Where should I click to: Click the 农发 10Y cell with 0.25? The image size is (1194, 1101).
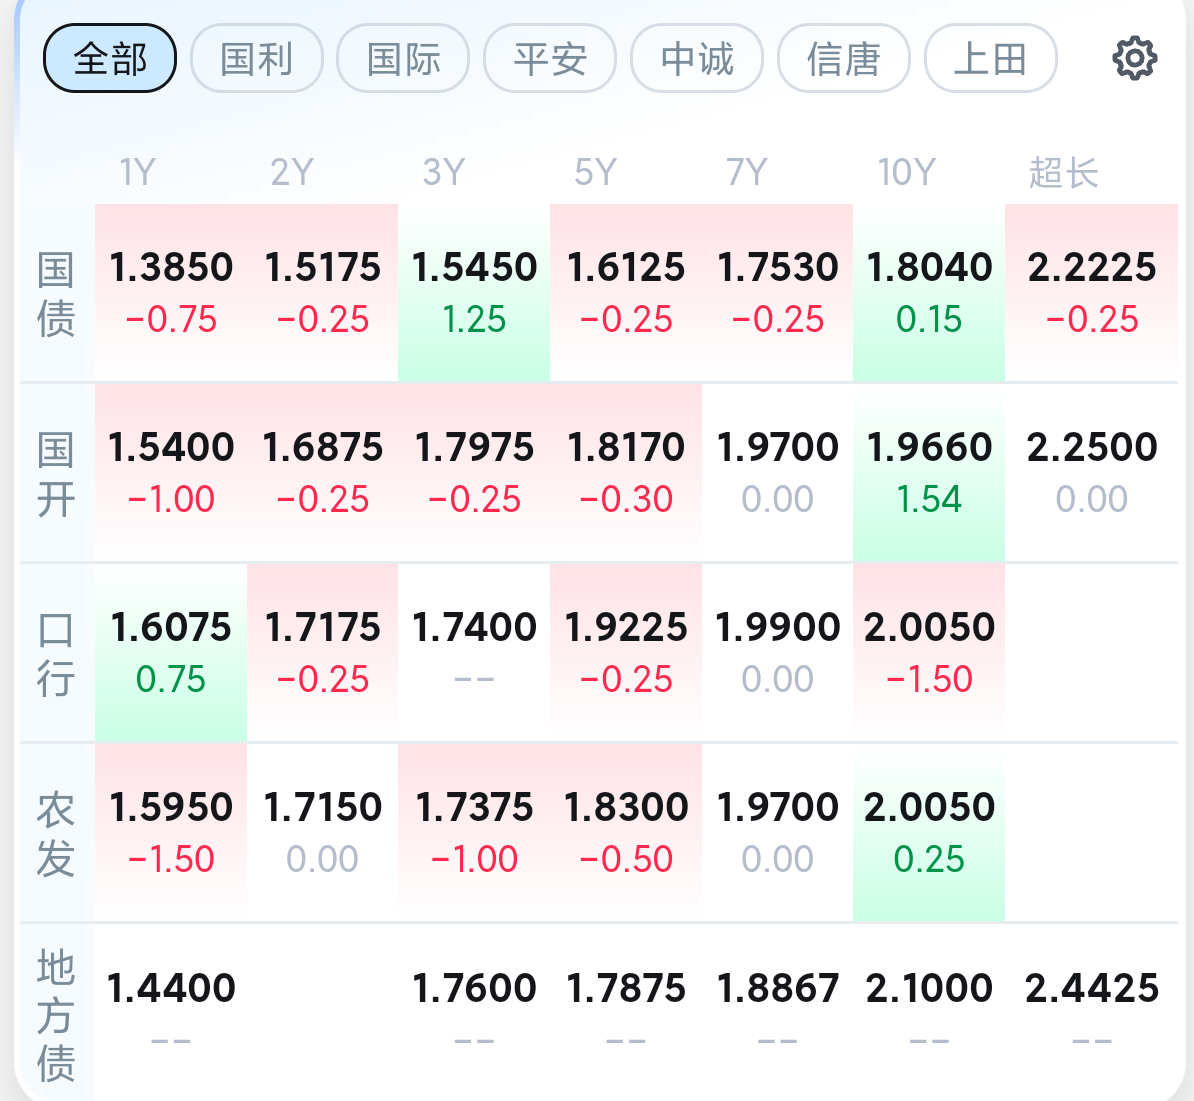point(929,831)
